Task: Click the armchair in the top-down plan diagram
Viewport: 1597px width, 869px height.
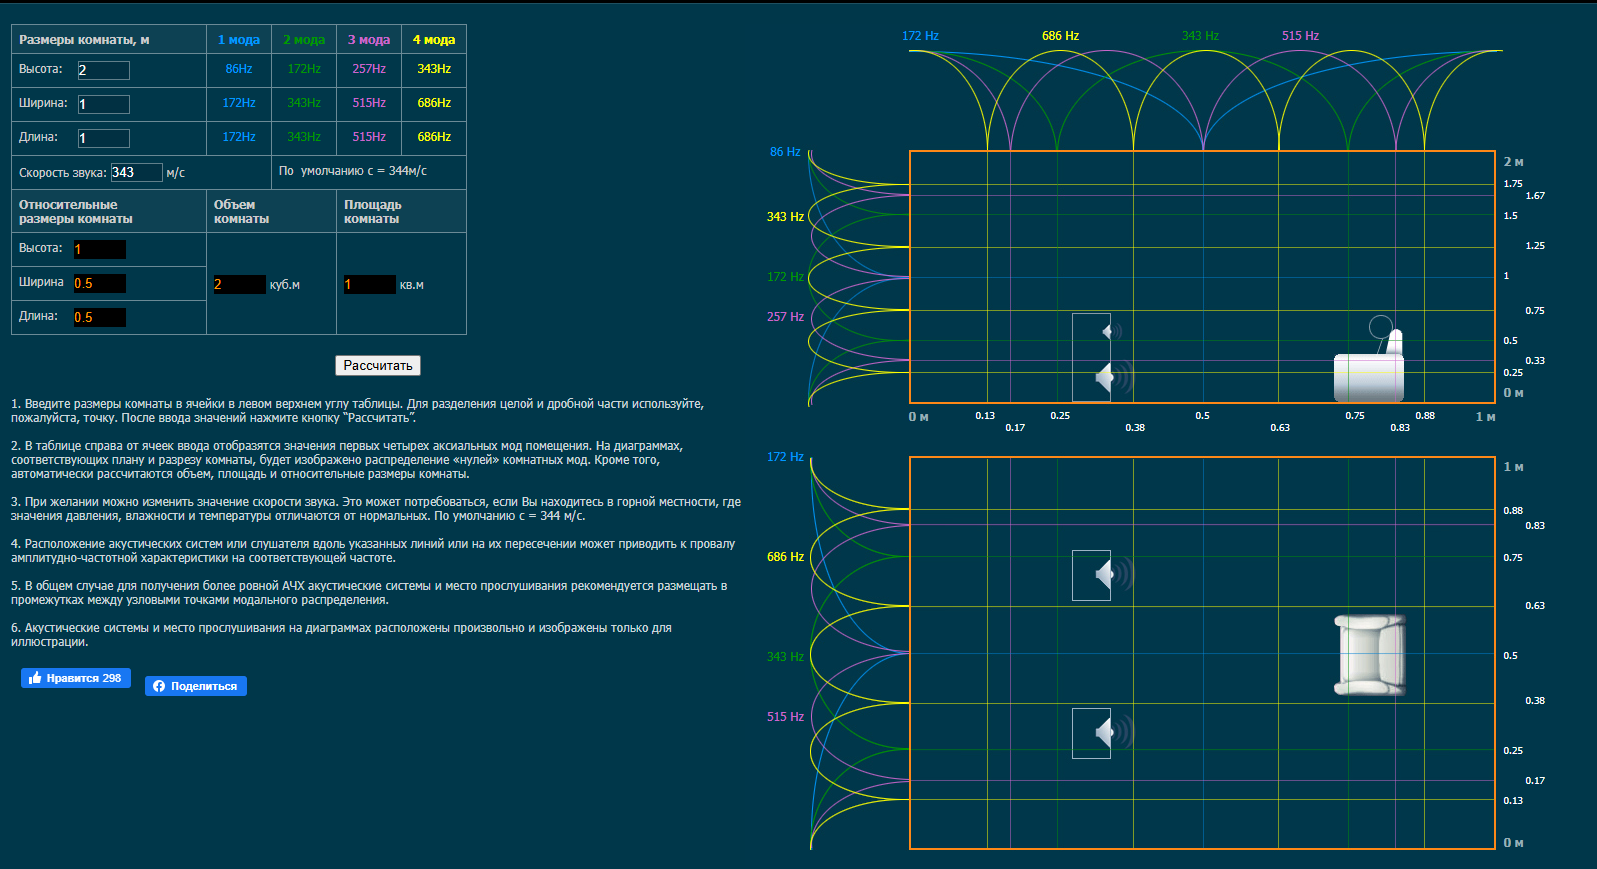Action: pos(1370,655)
